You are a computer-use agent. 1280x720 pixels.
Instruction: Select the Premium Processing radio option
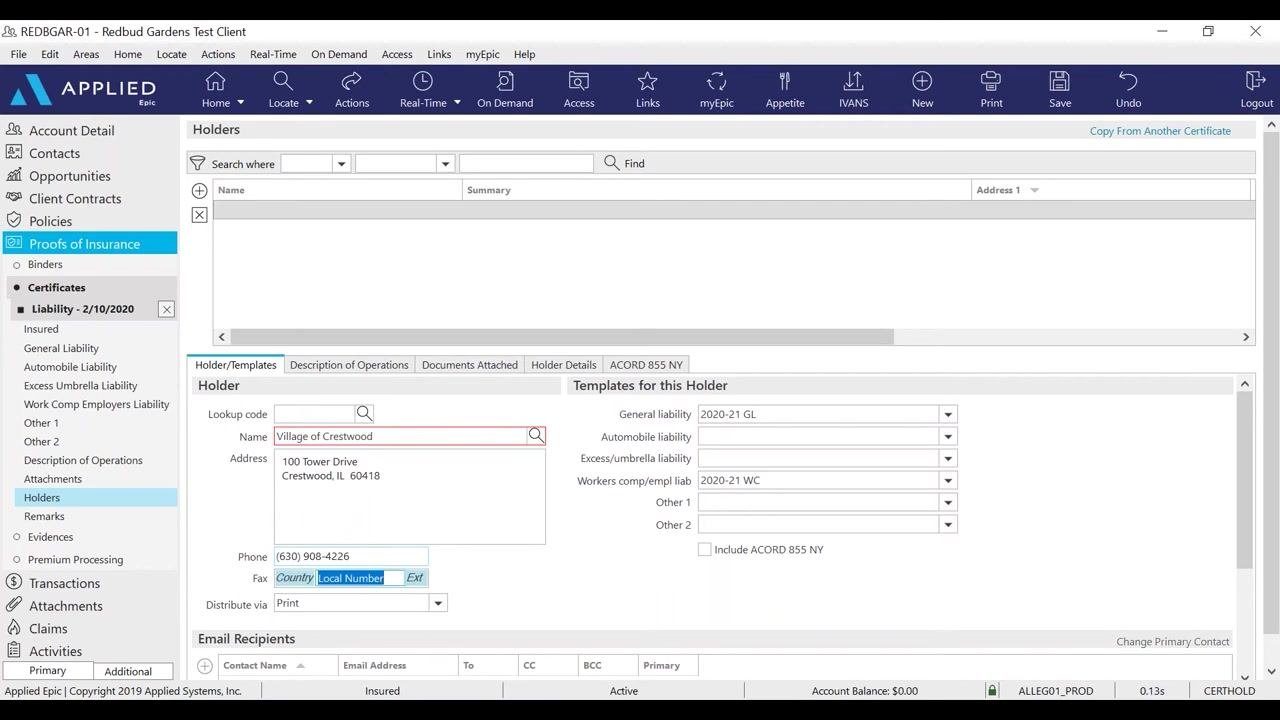pyautogui.click(x=17, y=560)
